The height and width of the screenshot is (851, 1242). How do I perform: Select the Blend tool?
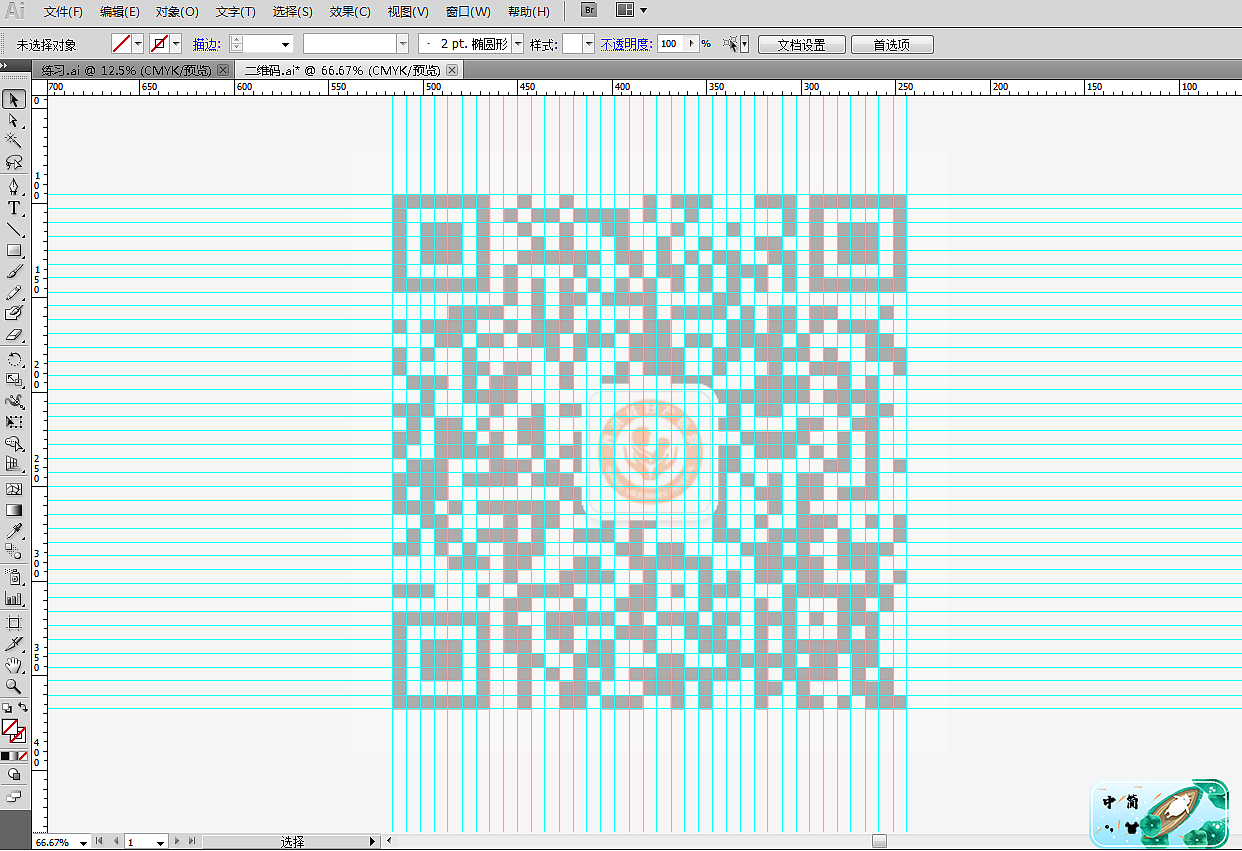click(x=14, y=552)
